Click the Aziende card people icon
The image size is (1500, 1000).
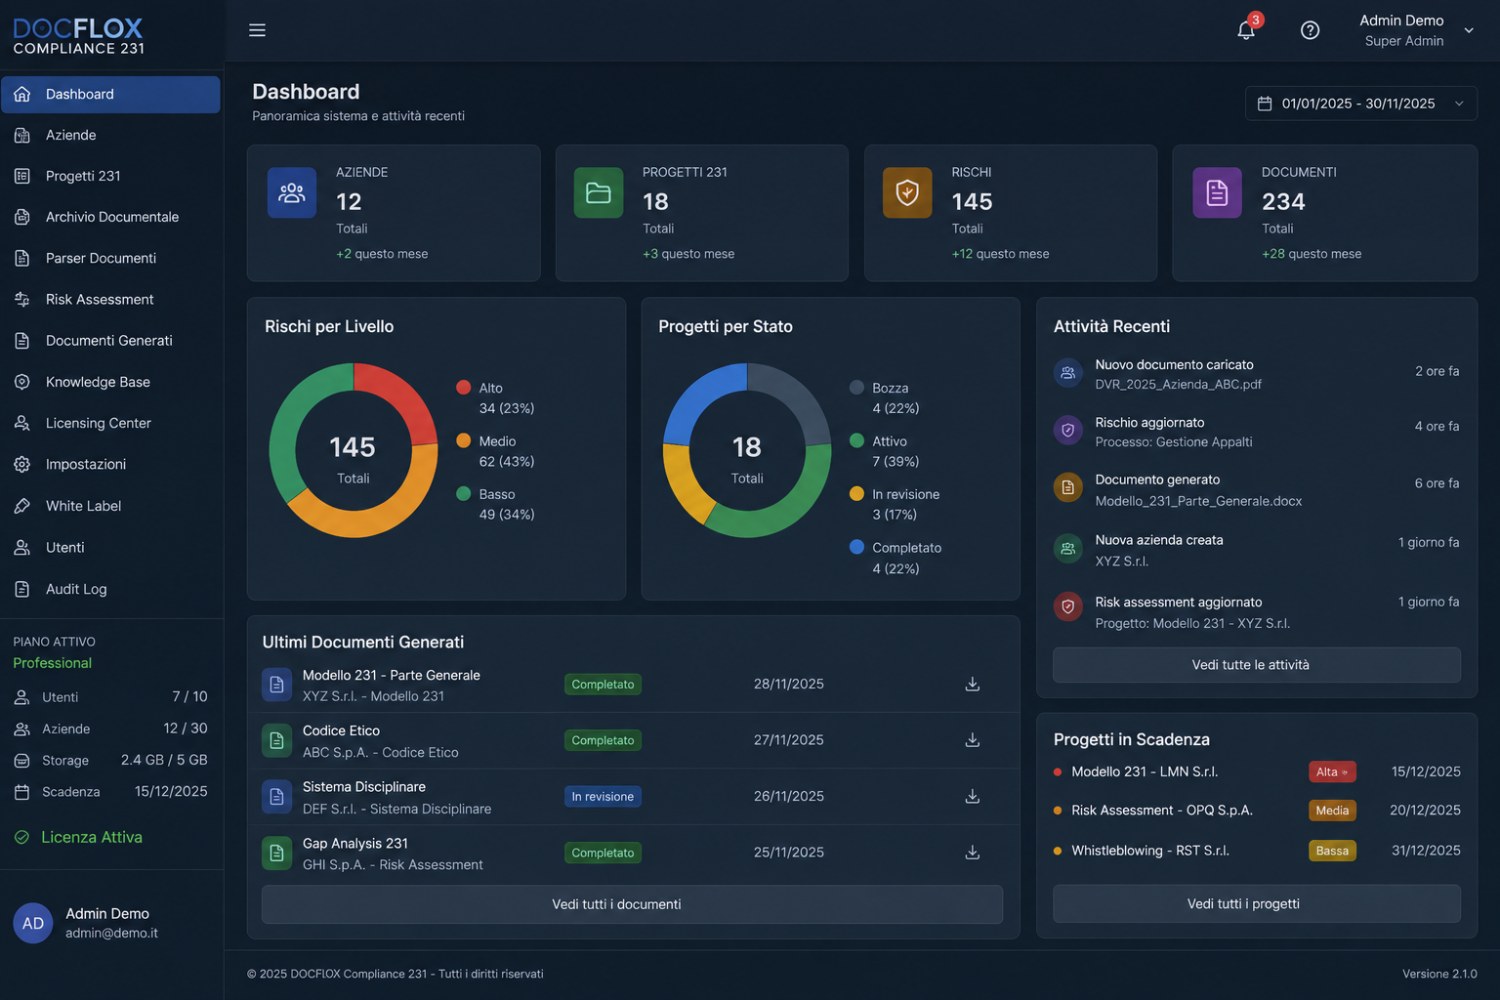[292, 193]
